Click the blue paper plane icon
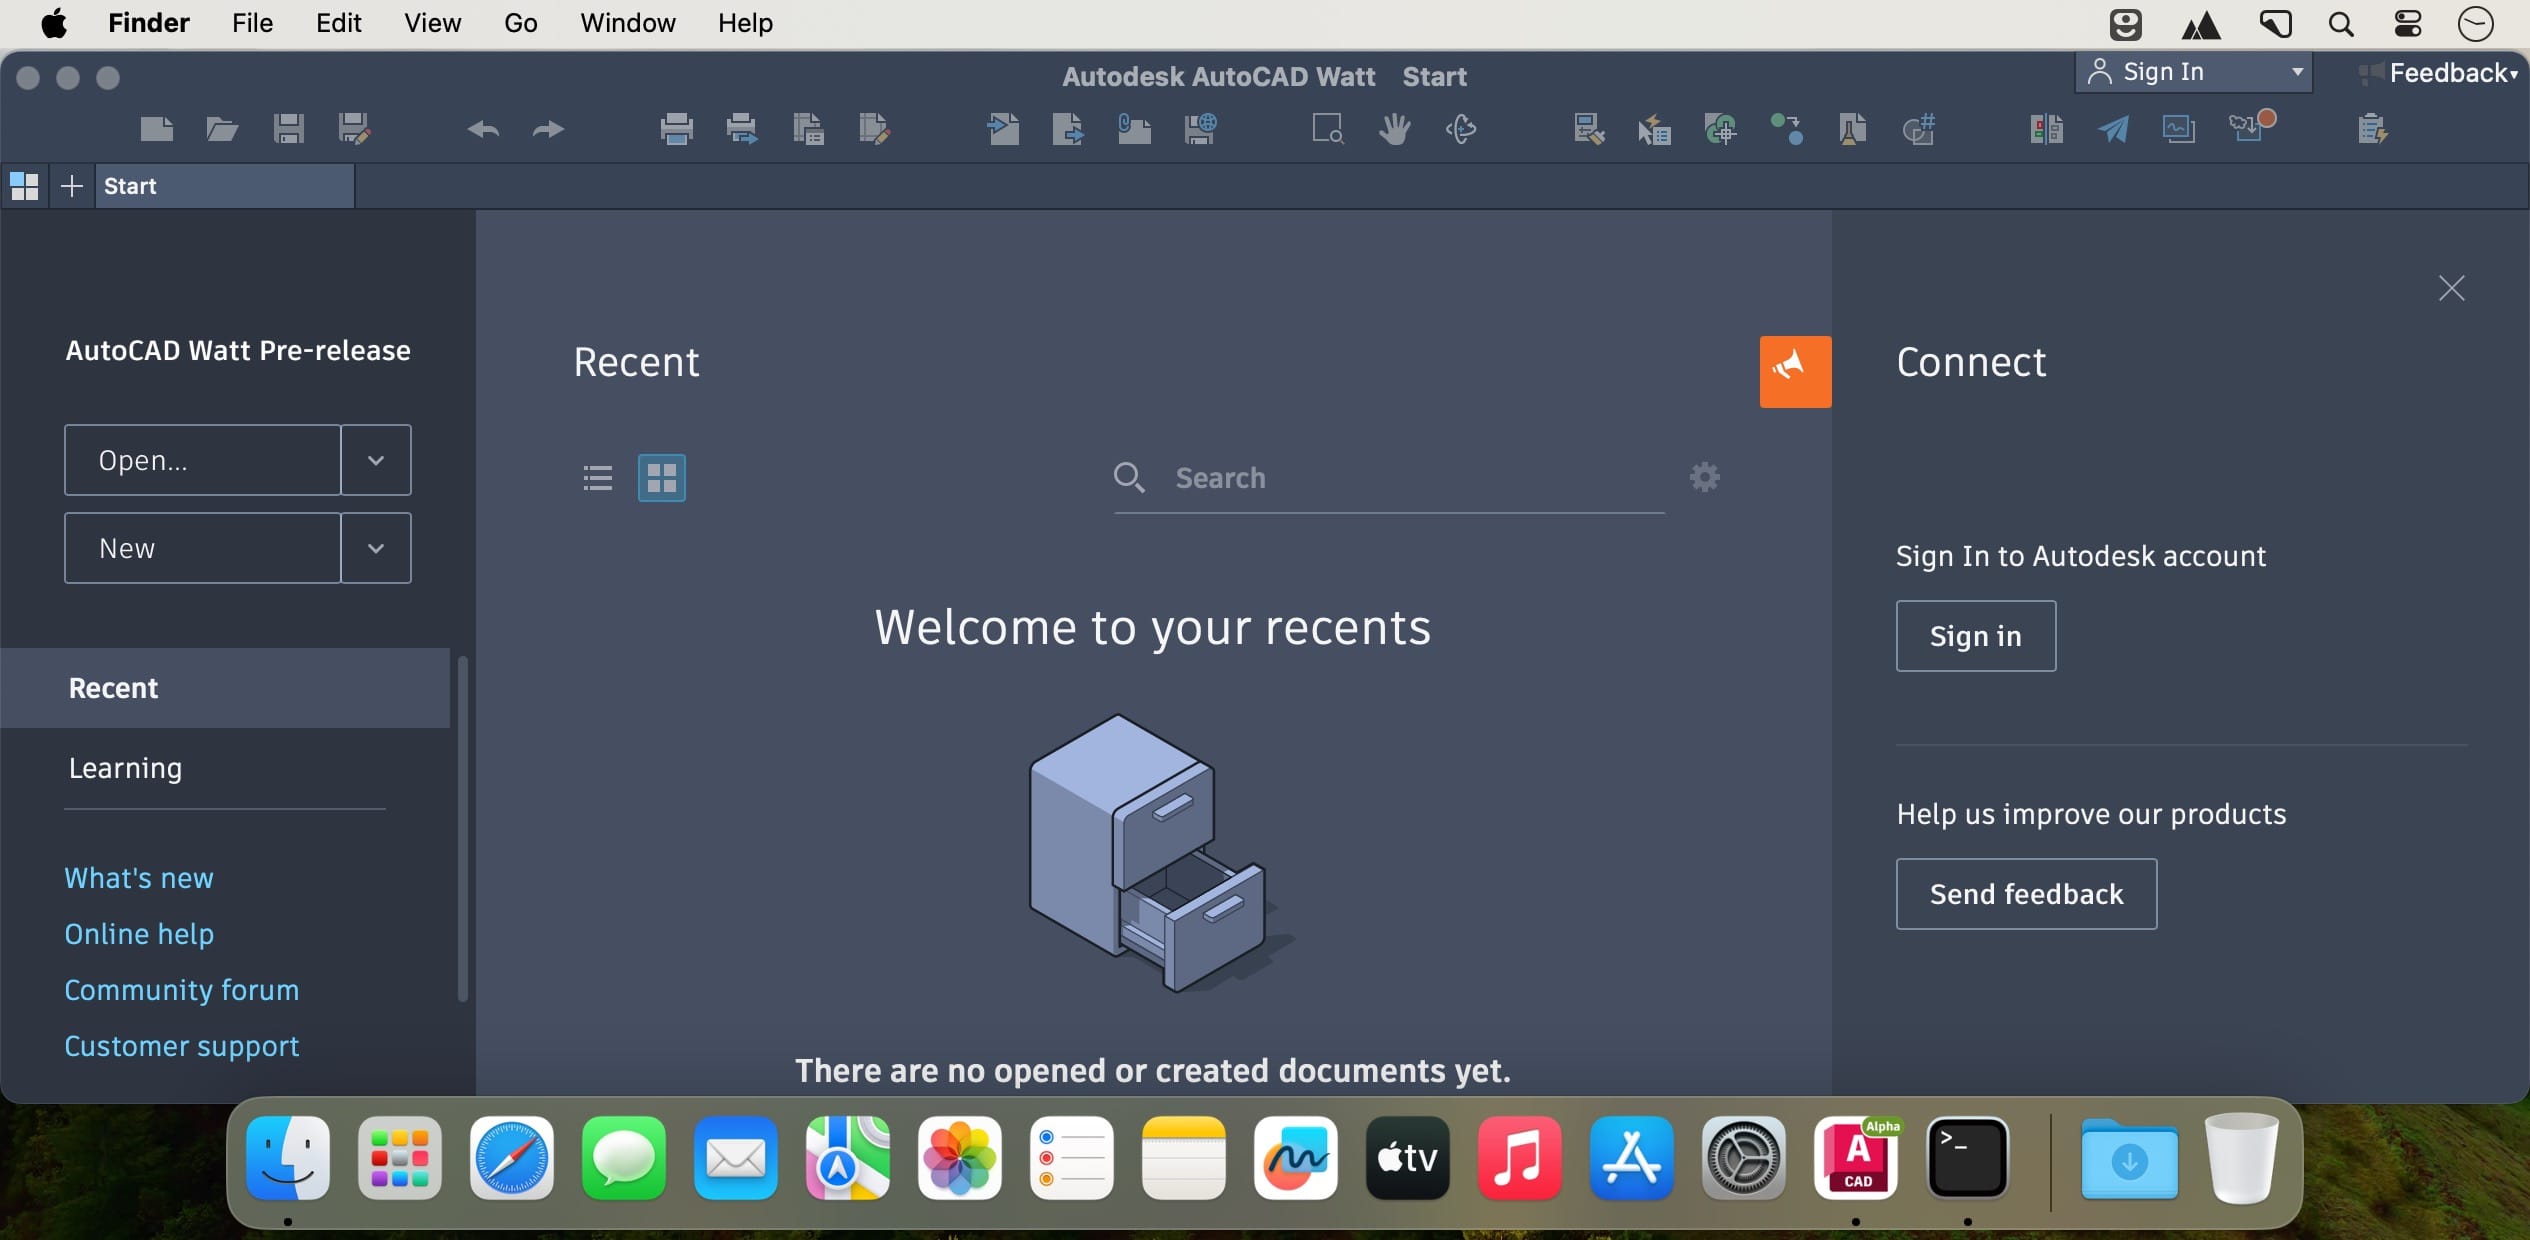Image resolution: width=2530 pixels, height=1240 pixels. [2113, 129]
